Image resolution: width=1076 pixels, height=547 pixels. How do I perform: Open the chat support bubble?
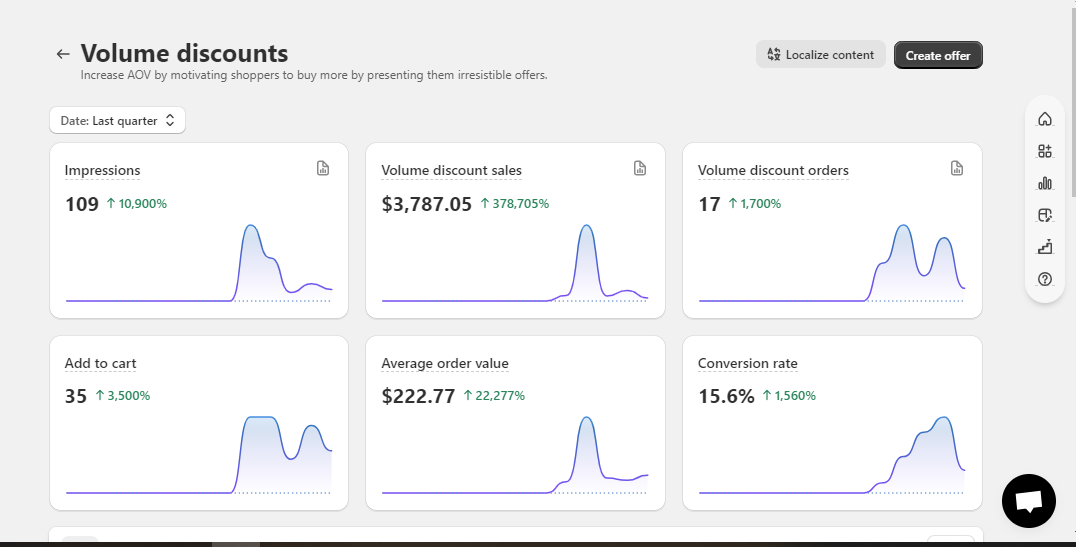click(x=1028, y=501)
